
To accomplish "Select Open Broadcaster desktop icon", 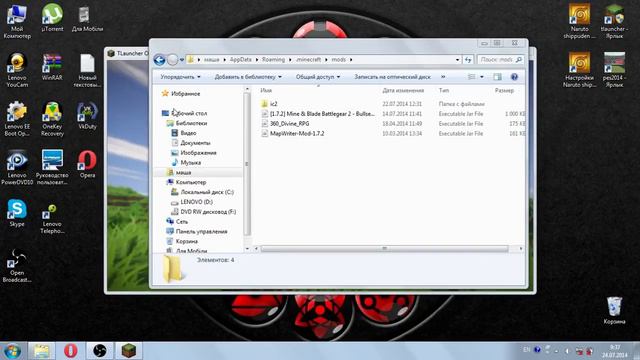I will click(17, 265).
